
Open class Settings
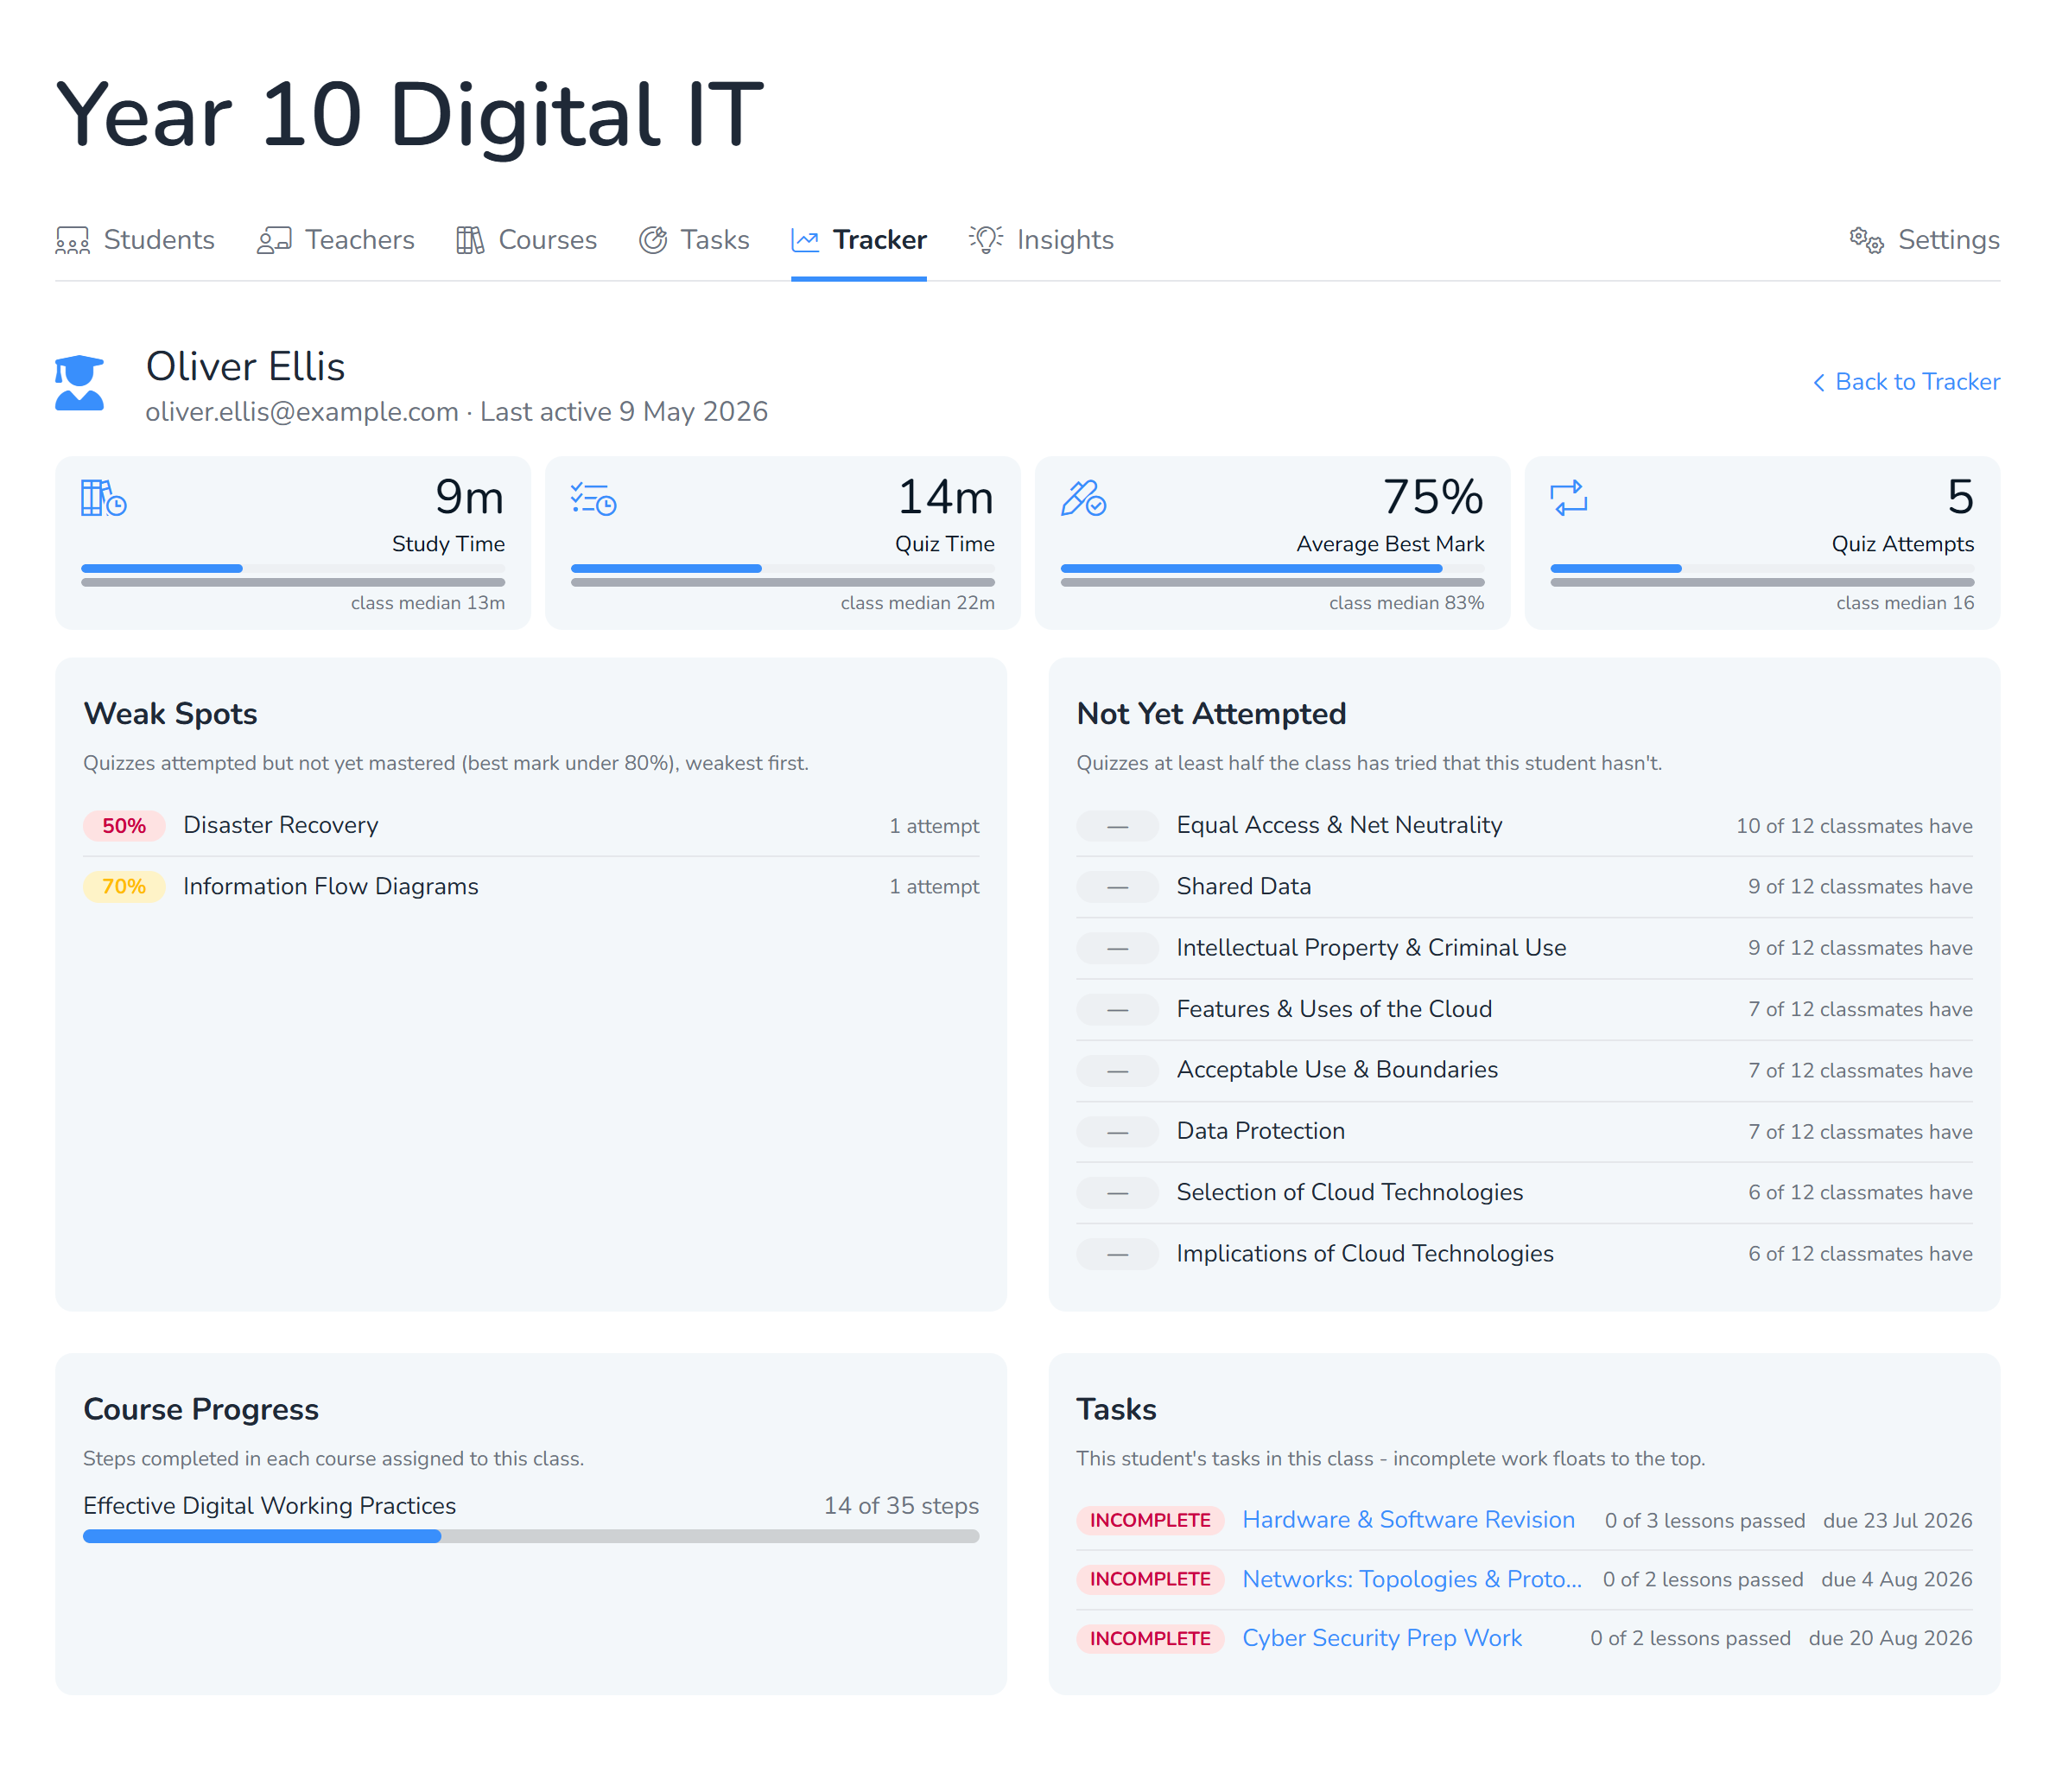1925,240
